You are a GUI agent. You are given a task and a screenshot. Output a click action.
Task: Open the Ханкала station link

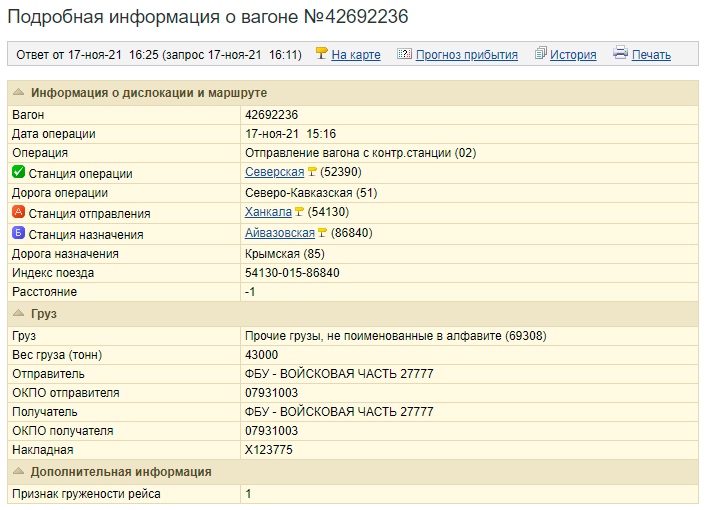coord(268,213)
